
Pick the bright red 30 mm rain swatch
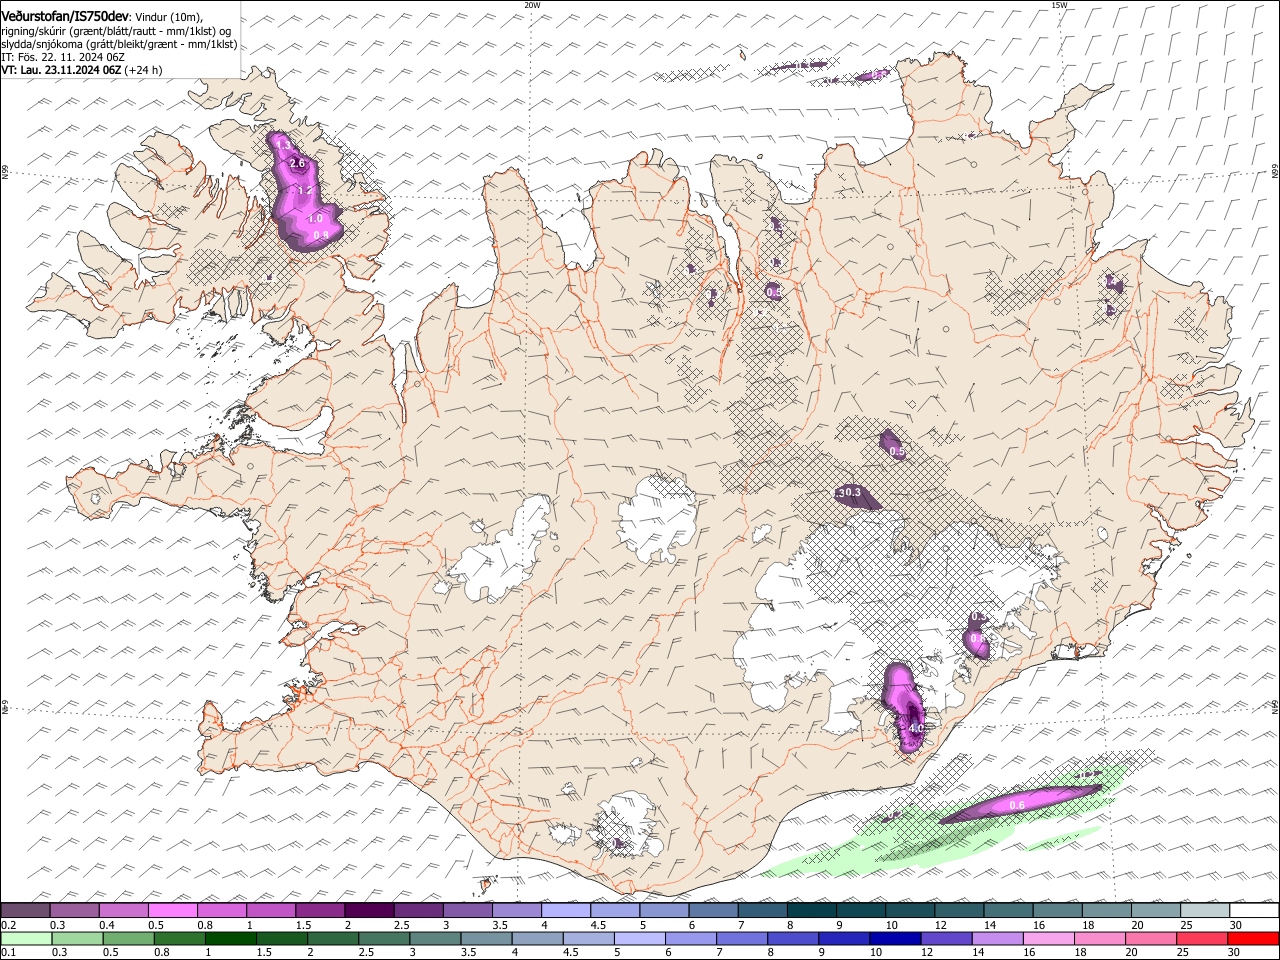point(1254,938)
